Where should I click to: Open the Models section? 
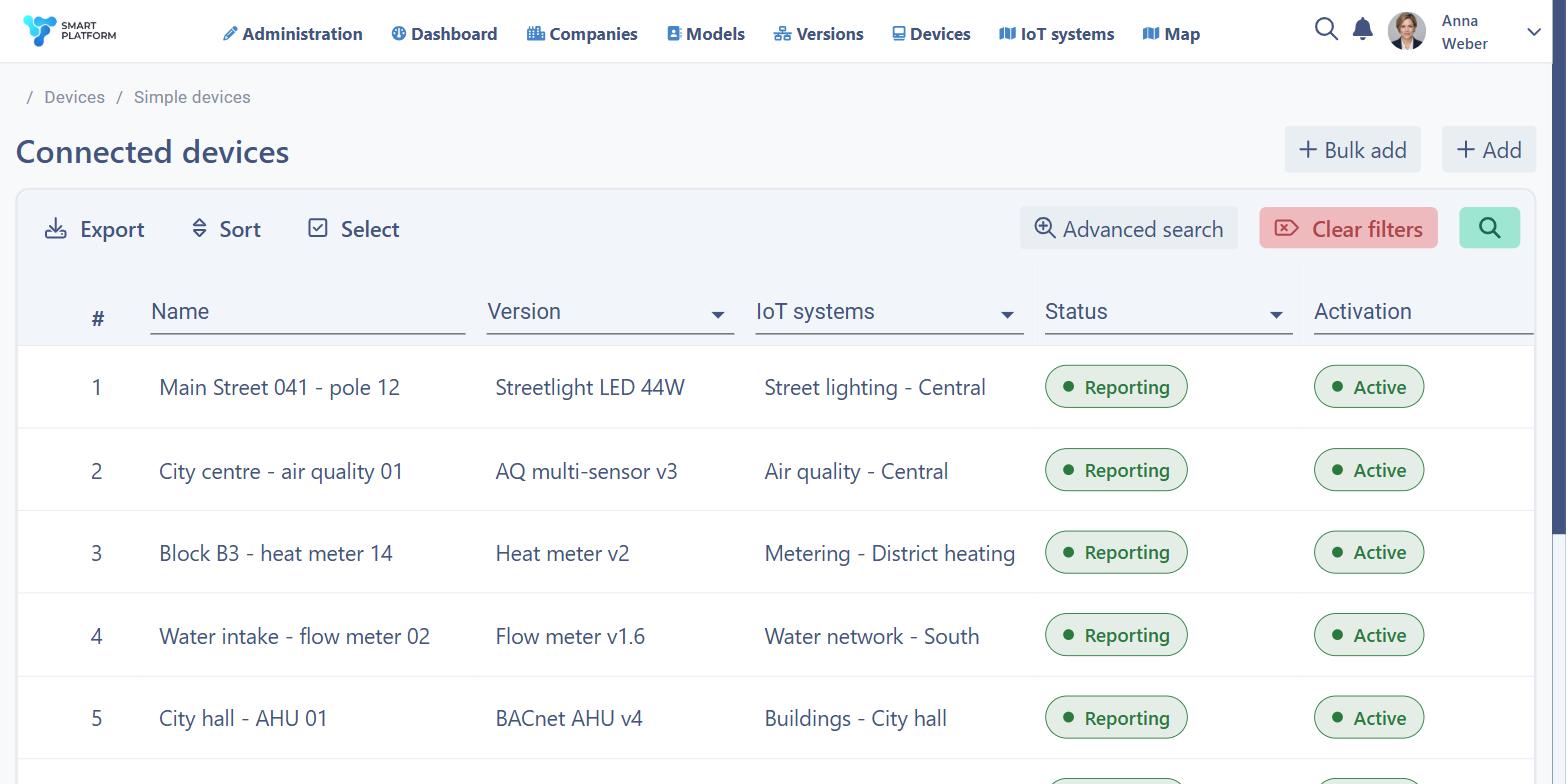coord(706,34)
